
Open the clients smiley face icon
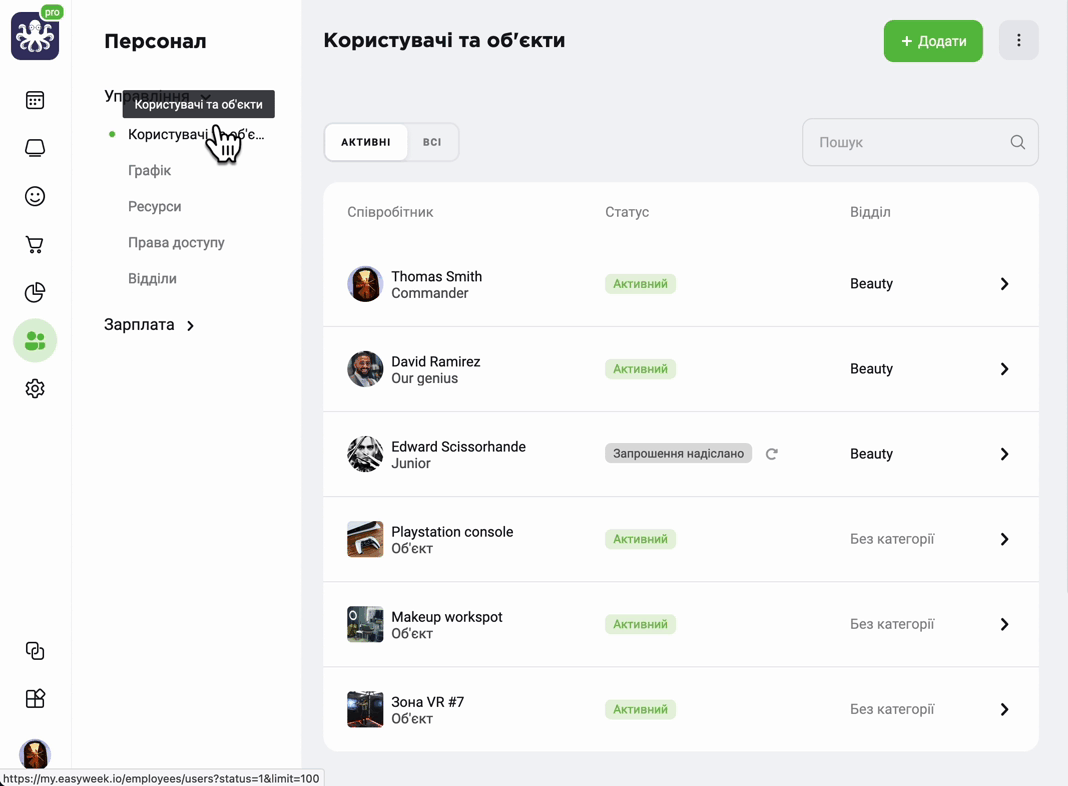coord(35,196)
